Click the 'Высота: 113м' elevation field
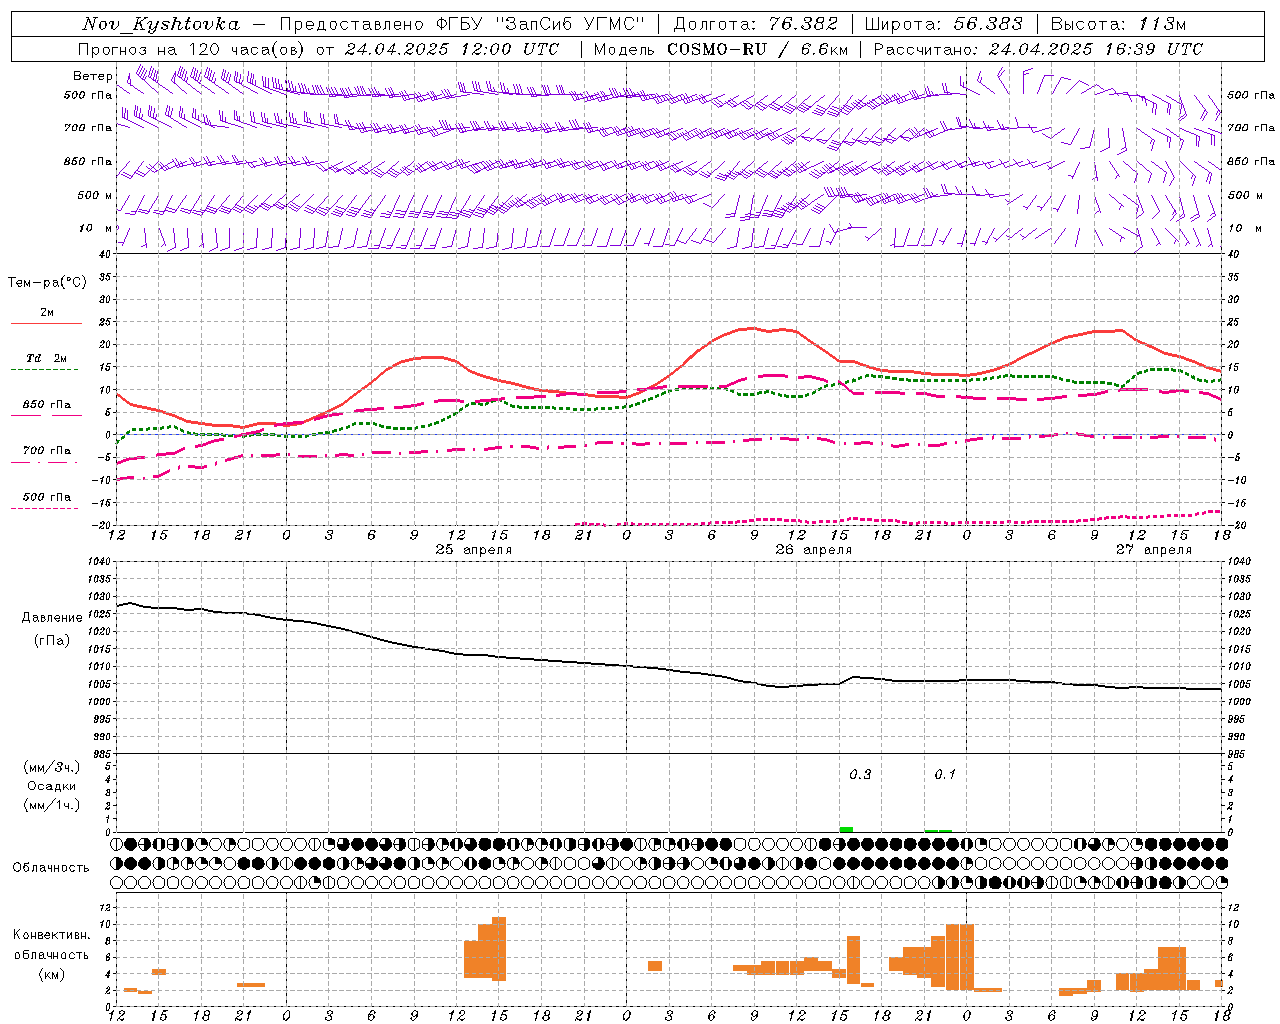The image size is (1280, 1024). pos(1120,24)
